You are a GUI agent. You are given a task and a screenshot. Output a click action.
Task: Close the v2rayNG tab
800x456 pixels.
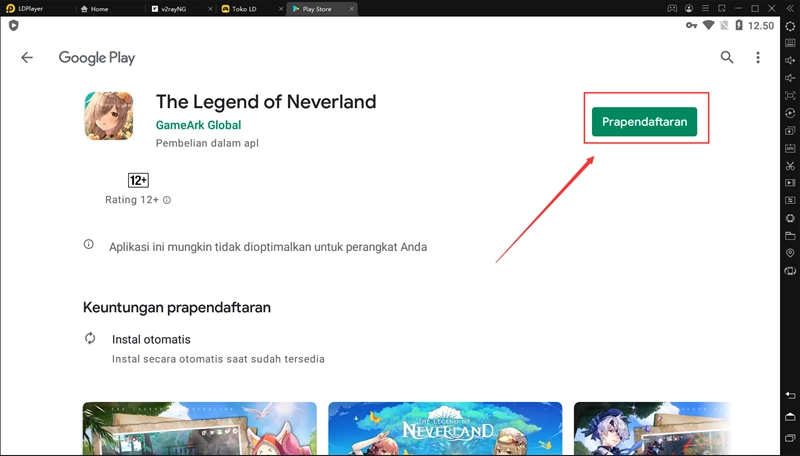point(211,9)
